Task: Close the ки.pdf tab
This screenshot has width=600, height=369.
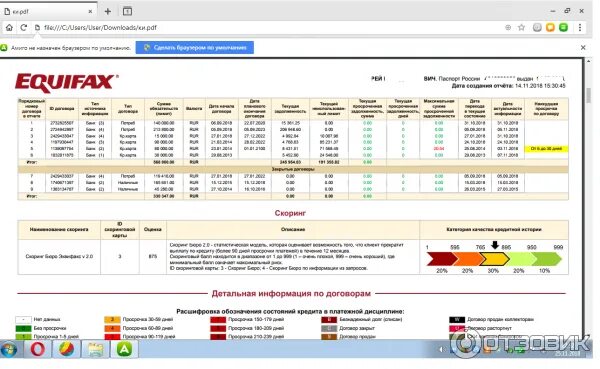Action: (x=90, y=11)
